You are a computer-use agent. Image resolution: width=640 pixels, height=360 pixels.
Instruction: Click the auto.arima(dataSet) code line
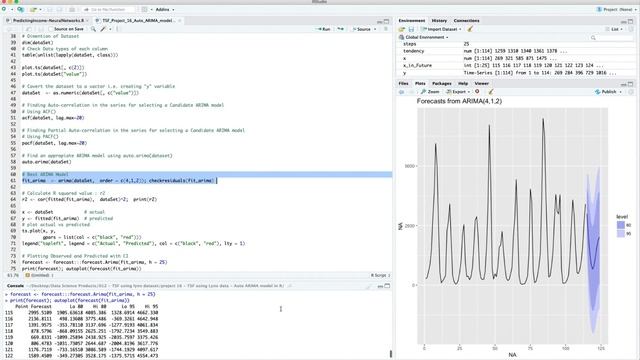pos(47,162)
